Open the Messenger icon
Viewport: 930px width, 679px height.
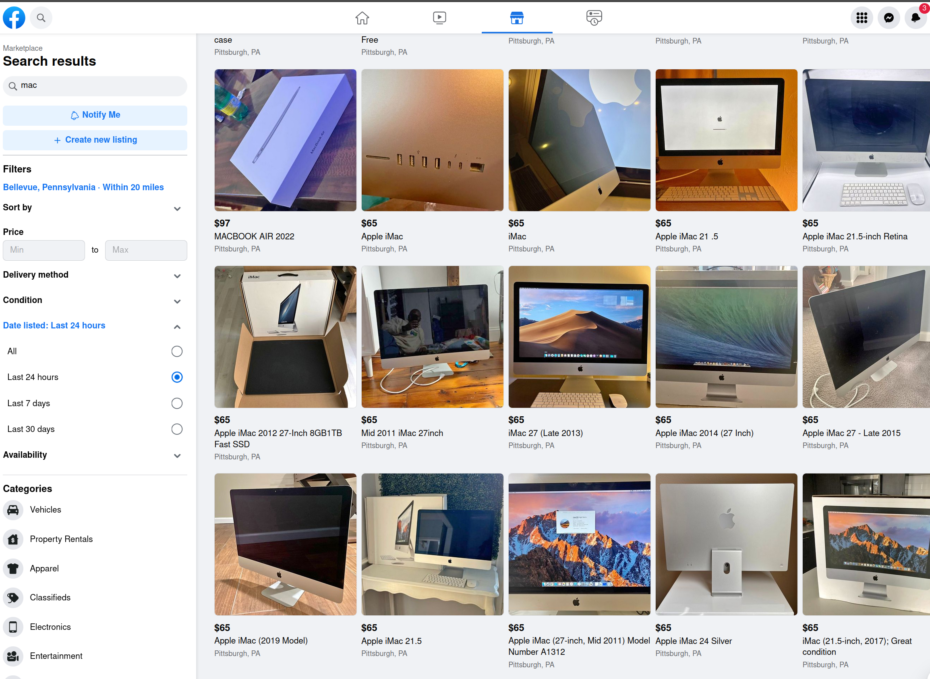889,18
